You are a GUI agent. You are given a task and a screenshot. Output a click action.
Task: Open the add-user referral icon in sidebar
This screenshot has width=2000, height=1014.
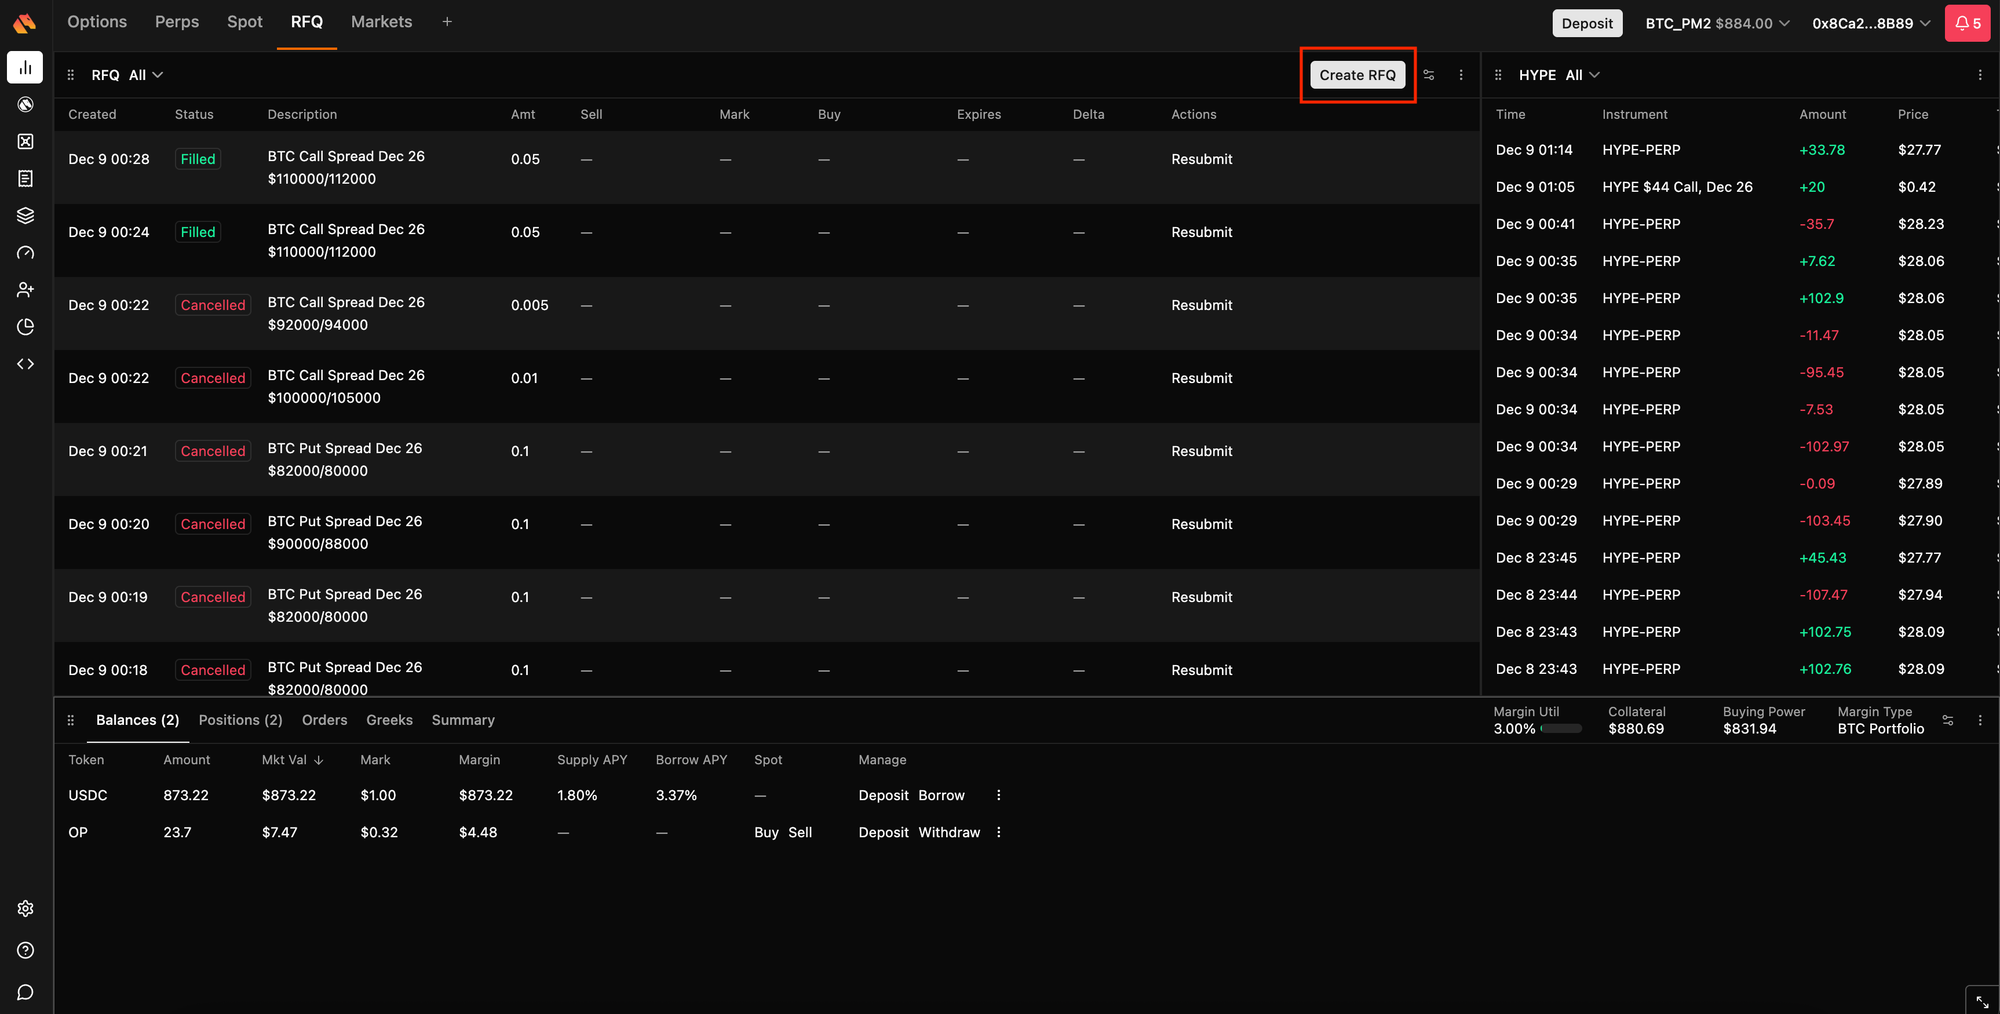point(25,290)
